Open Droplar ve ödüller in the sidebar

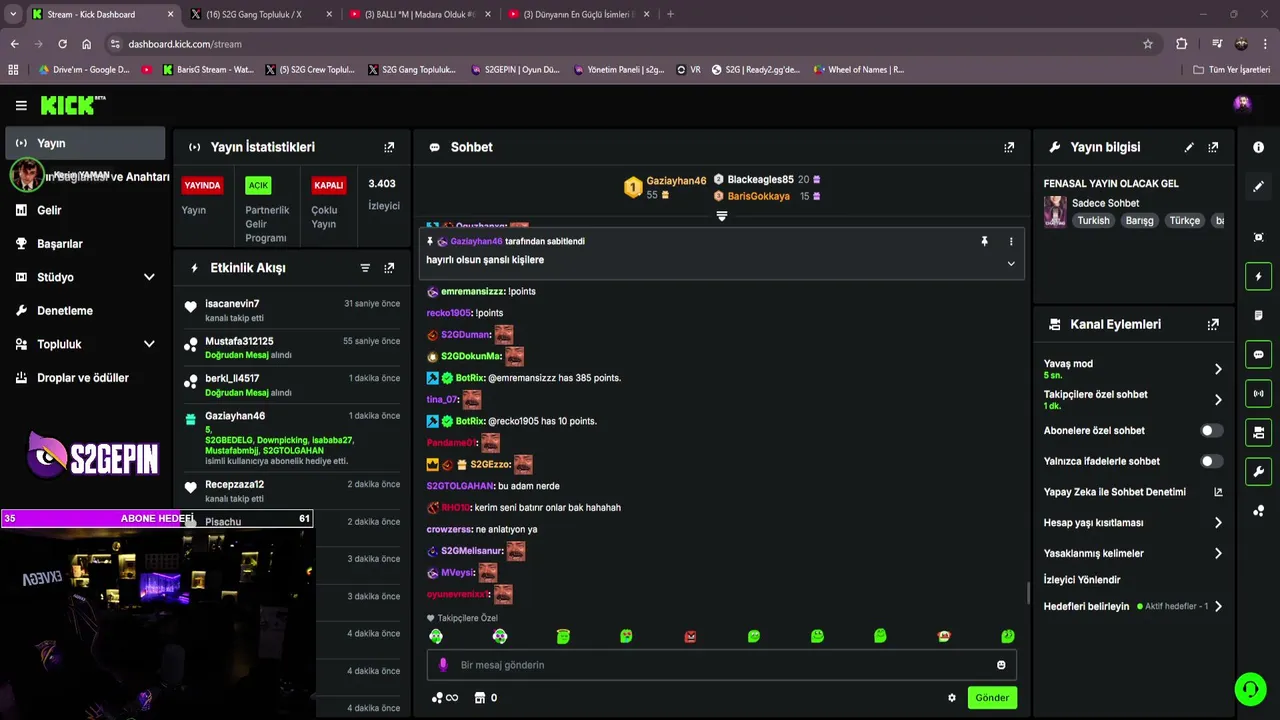click(85, 378)
